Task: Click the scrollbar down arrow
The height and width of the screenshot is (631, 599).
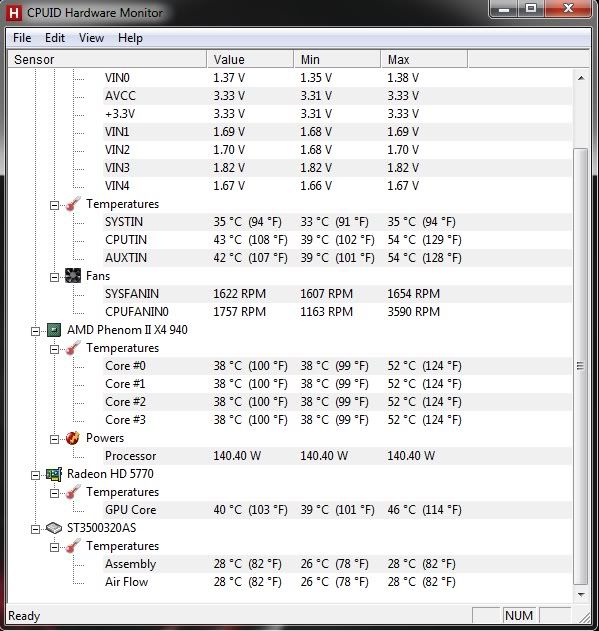Action: click(x=581, y=594)
